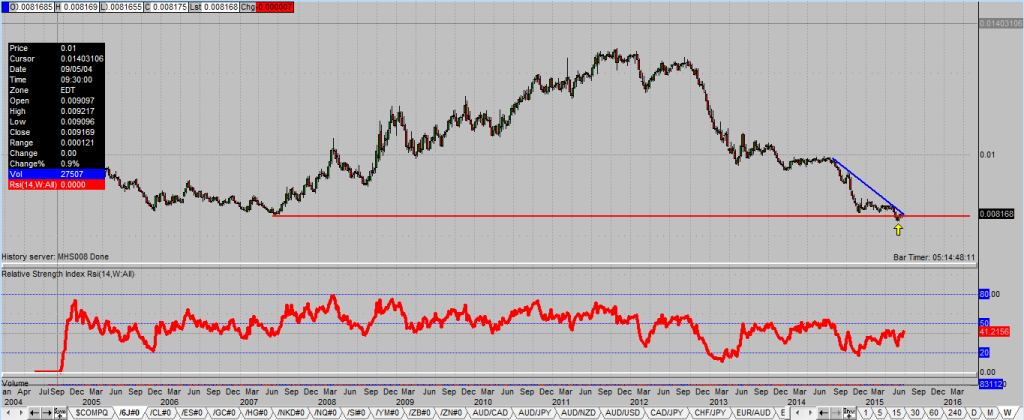Switch to the EUR/AUD tab
This screenshot has height=420, width=1024.
[754, 413]
